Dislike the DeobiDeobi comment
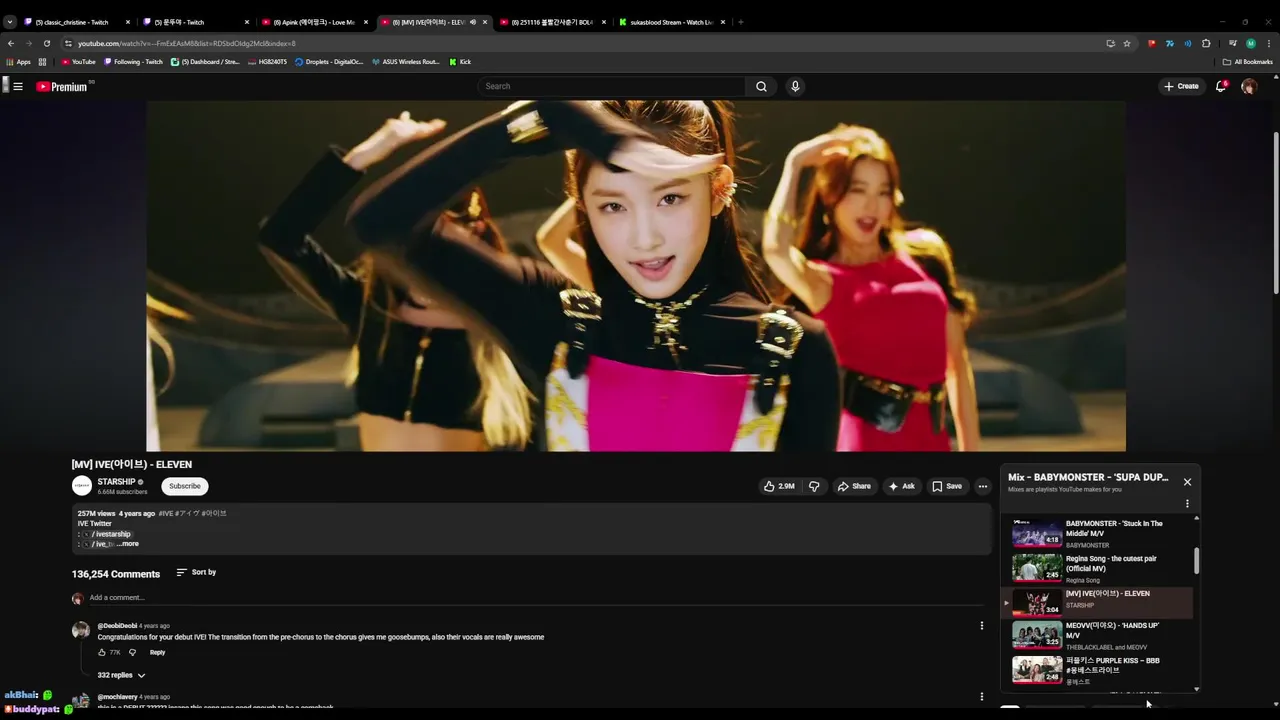Viewport: 1280px width, 720px height. [132, 652]
